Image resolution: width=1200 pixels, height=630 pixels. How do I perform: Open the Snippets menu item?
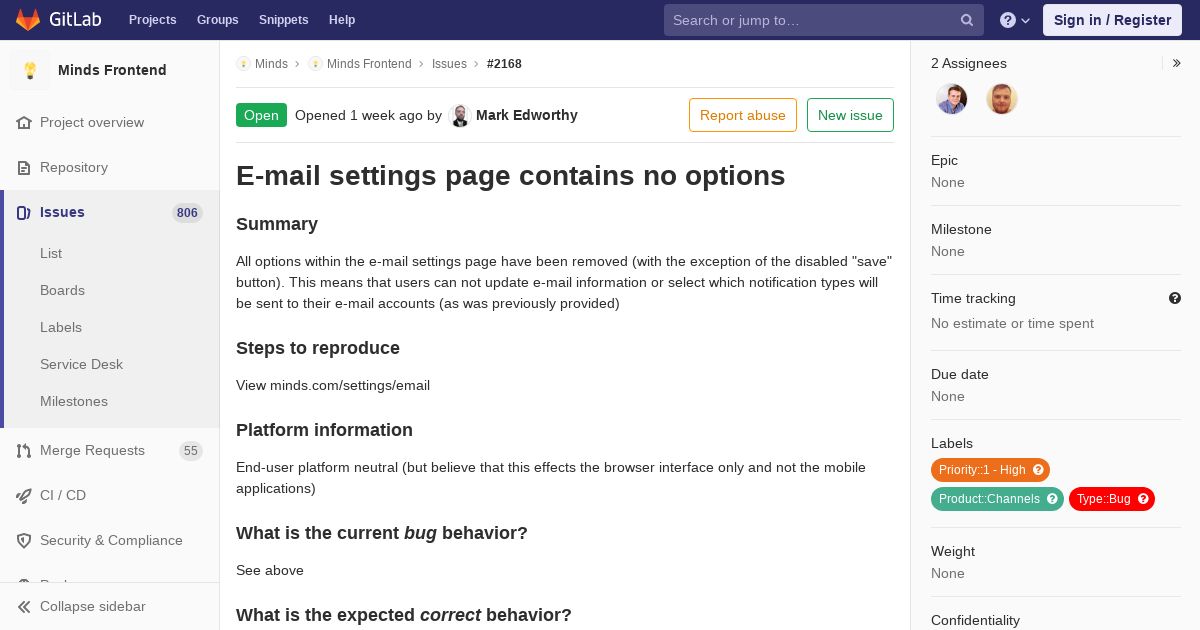pos(283,20)
